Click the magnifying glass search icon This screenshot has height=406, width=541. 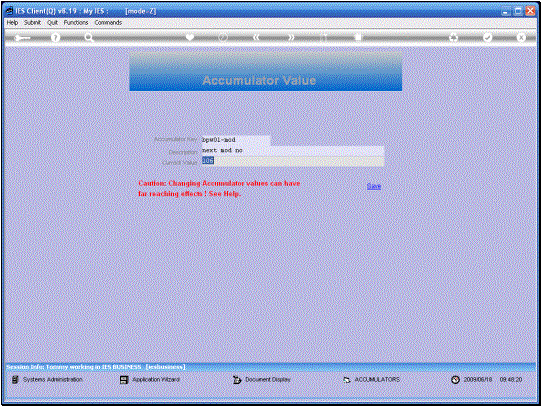[x=89, y=38]
